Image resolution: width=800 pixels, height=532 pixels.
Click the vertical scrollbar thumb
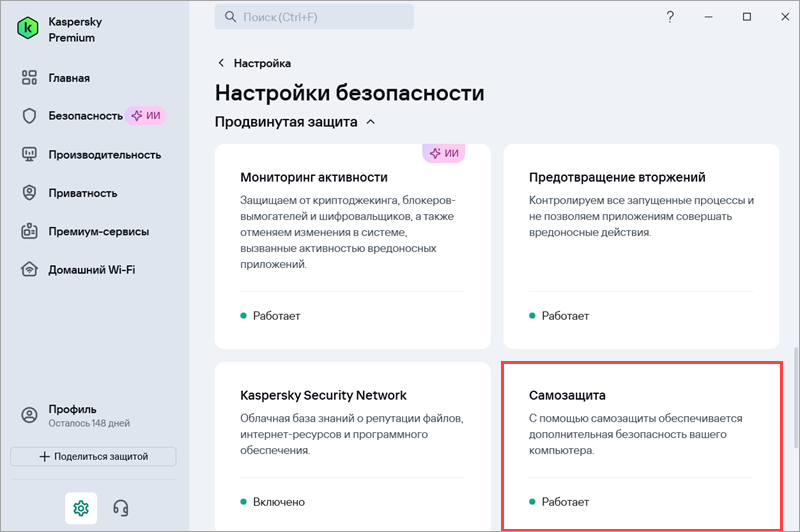(795, 398)
